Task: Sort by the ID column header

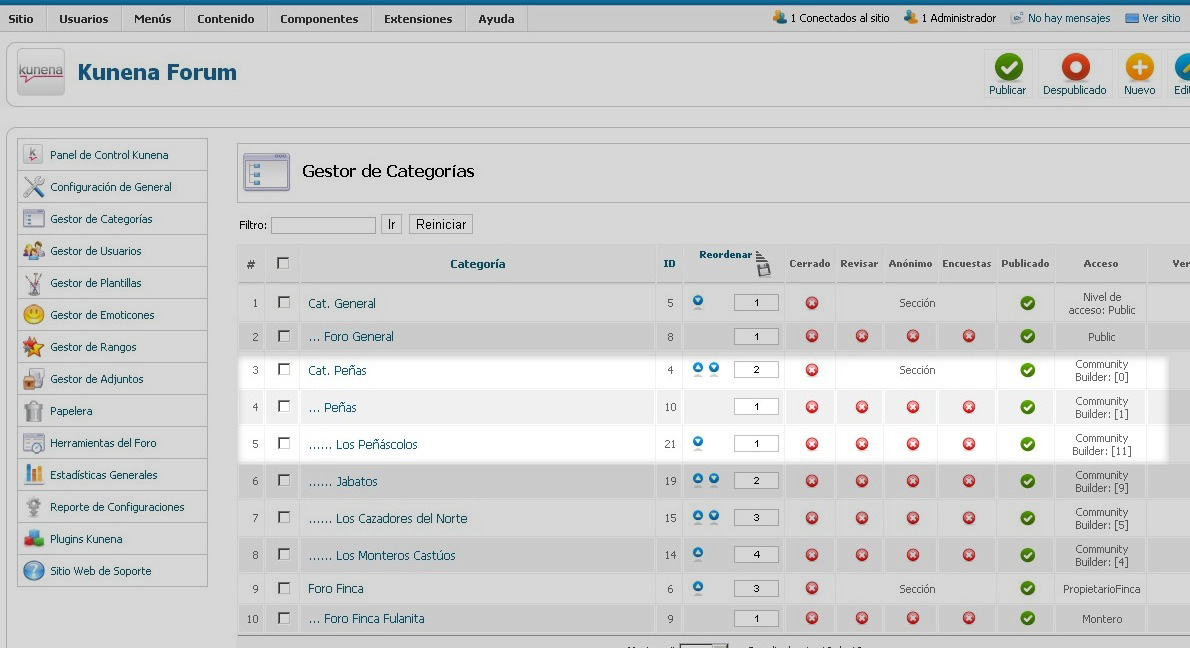Action: click(x=669, y=264)
